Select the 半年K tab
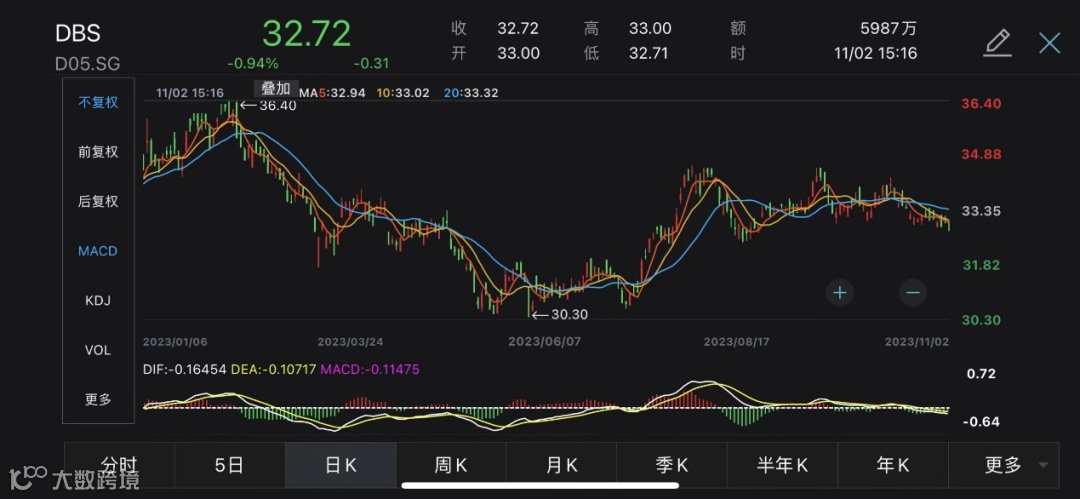This screenshot has width=1080, height=499. 782,465
